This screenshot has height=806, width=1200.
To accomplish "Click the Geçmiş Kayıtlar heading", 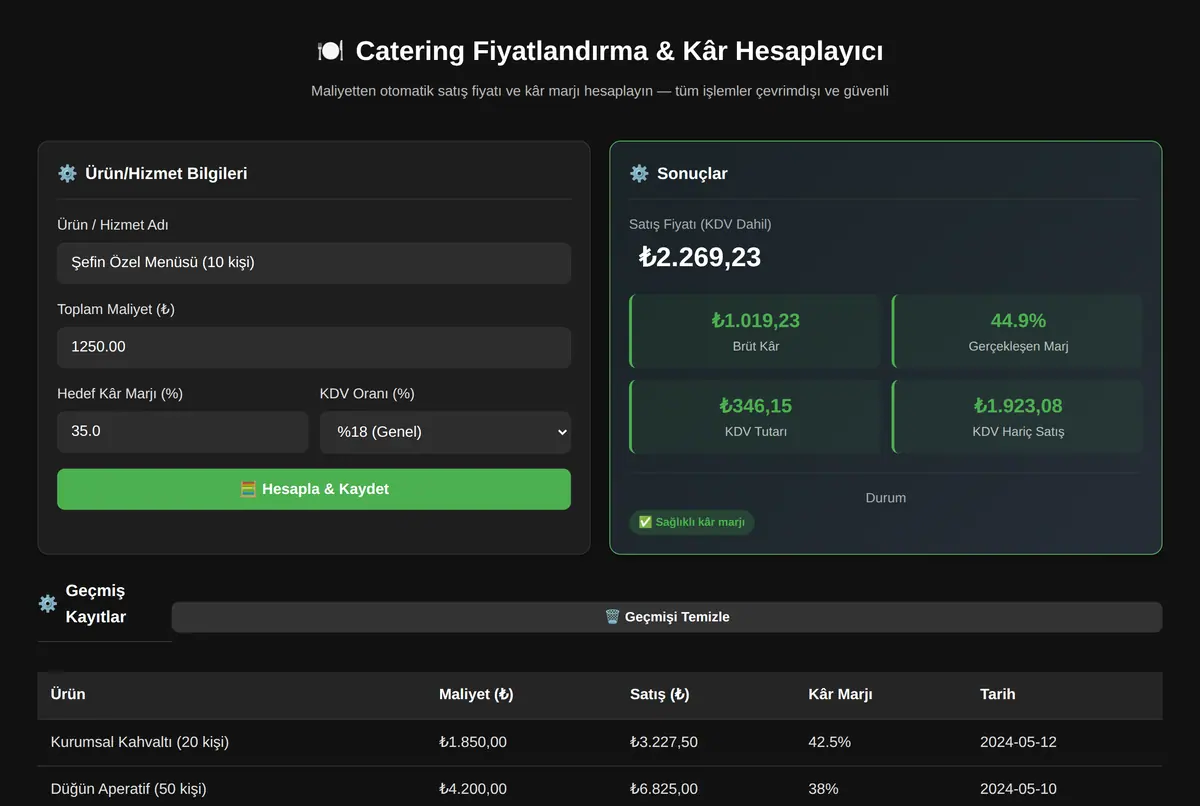I will click(x=96, y=604).
